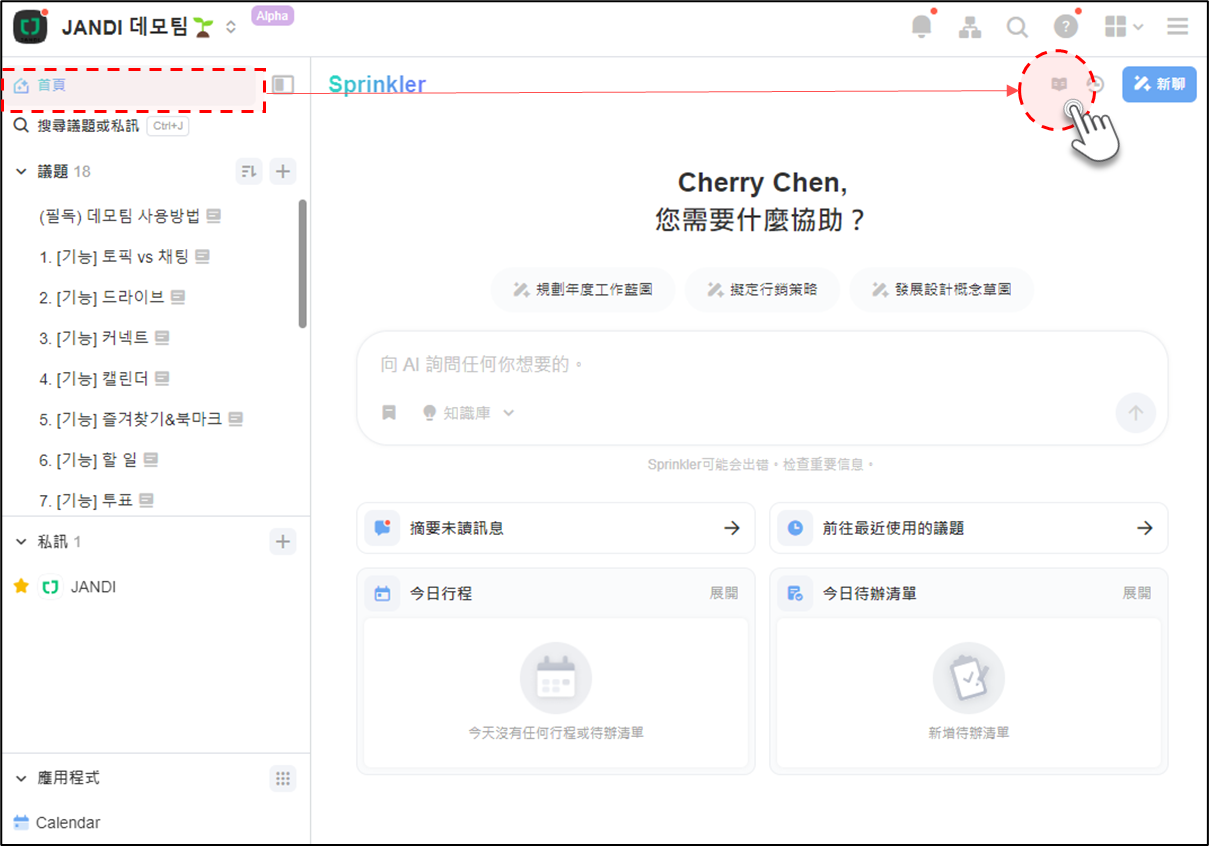Click the 摘要未讀訊息 message icon
The height and width of the screenshot is (846, 1209).
[x=382, y=528]
